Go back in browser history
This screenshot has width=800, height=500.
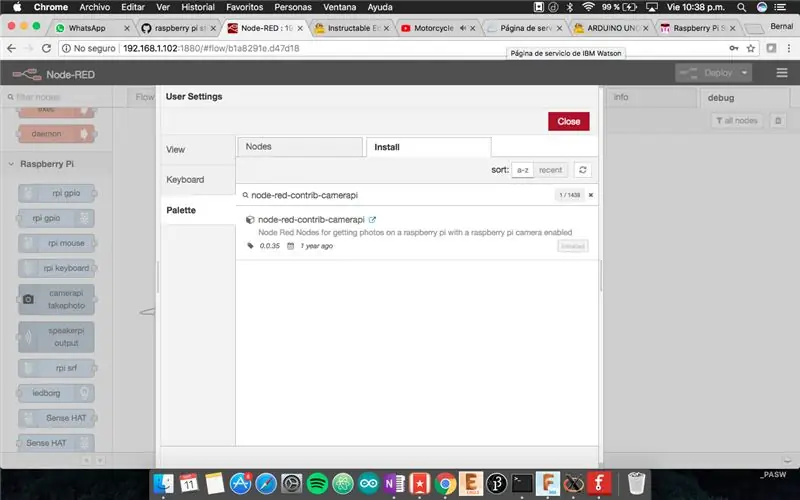11,48
